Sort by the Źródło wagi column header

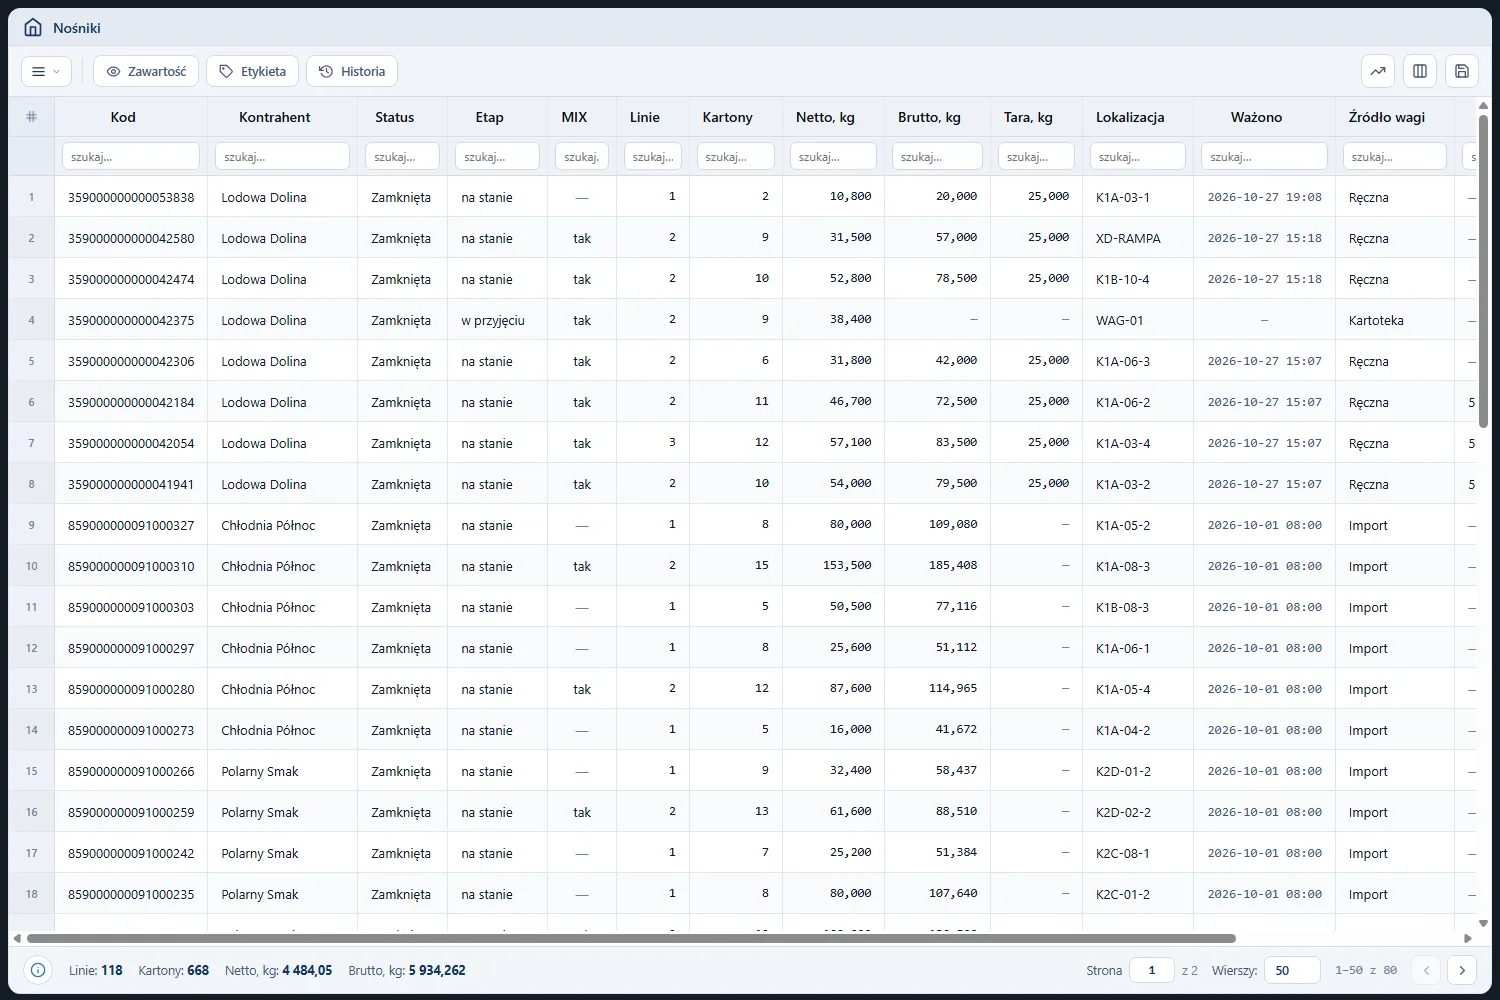[1386, 117]
